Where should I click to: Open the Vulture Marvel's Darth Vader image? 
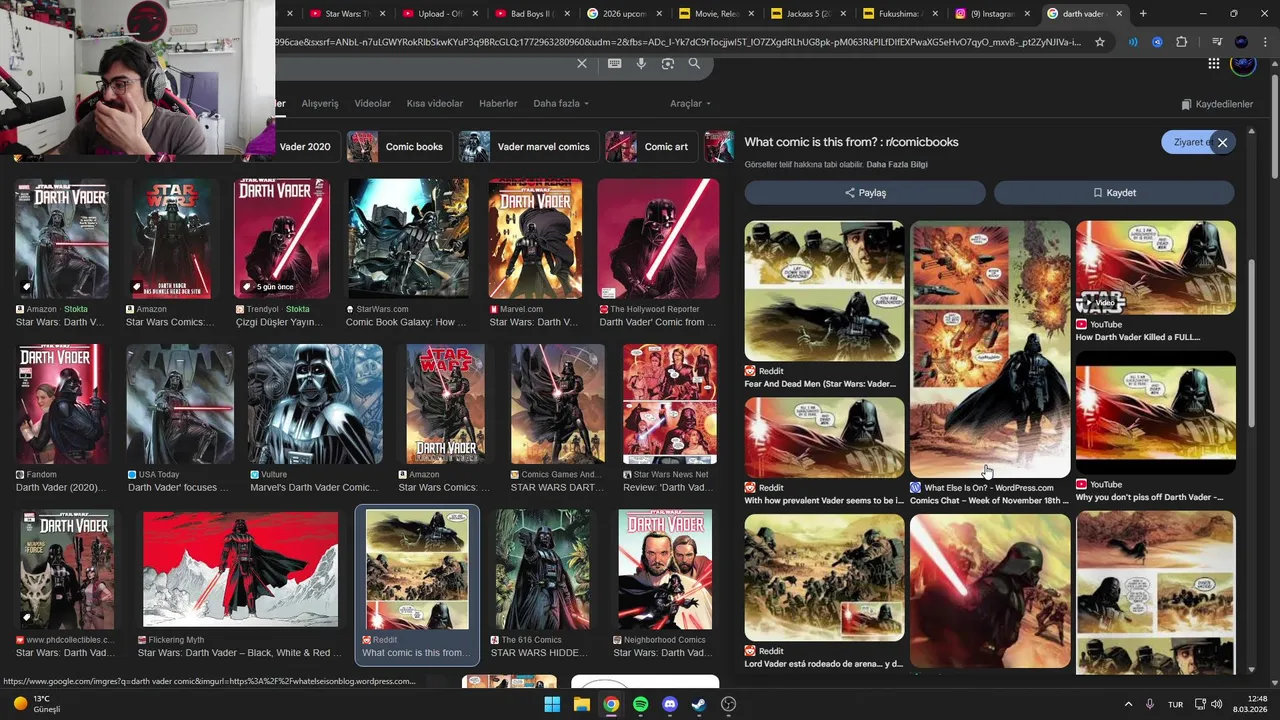(315, 405)
